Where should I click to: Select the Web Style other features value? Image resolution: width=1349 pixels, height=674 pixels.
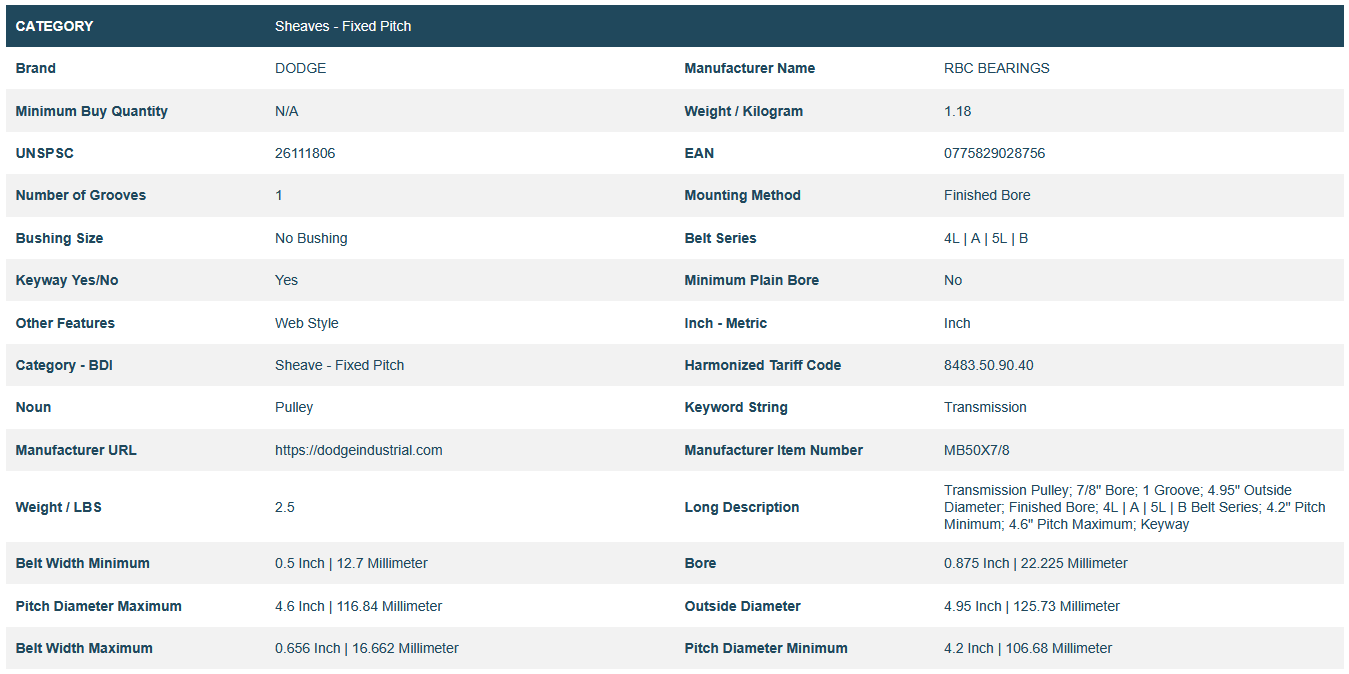coord(306,323)
